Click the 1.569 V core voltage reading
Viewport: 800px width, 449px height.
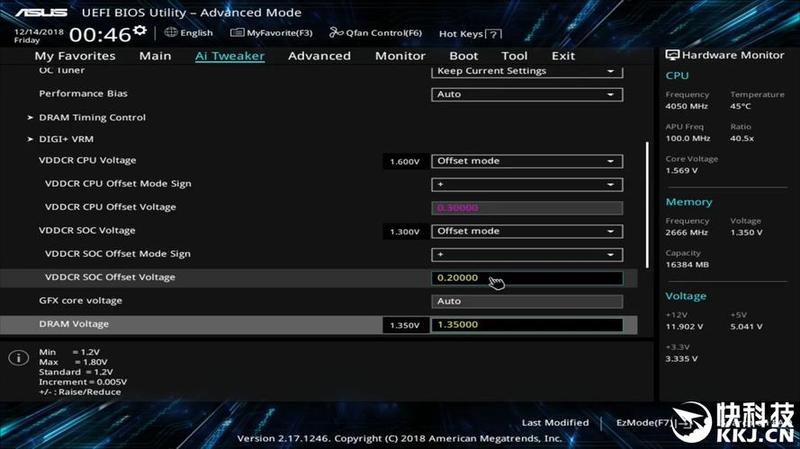coord(681,170)
